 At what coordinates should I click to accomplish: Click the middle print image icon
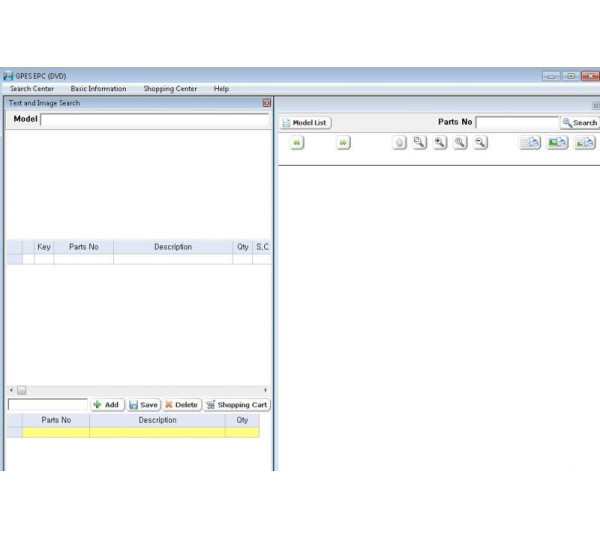(557, 143)
